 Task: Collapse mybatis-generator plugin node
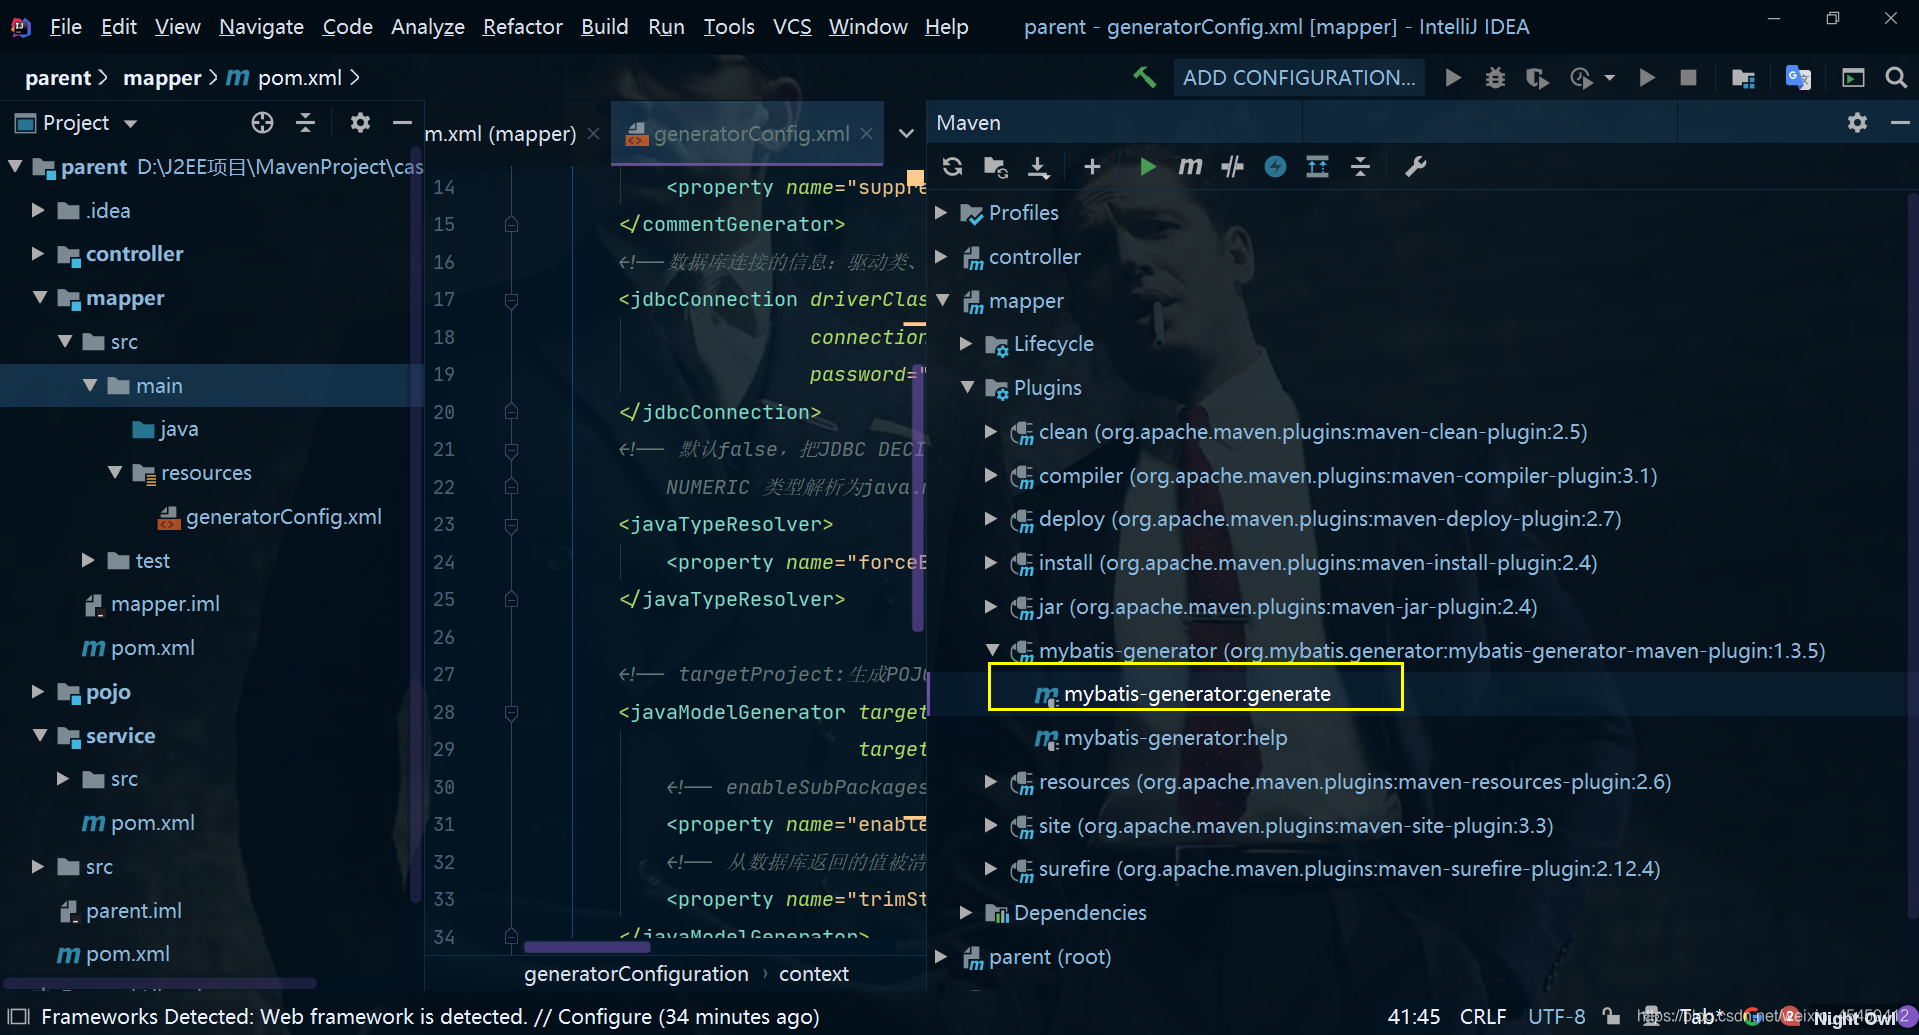[x=993, y=650]
